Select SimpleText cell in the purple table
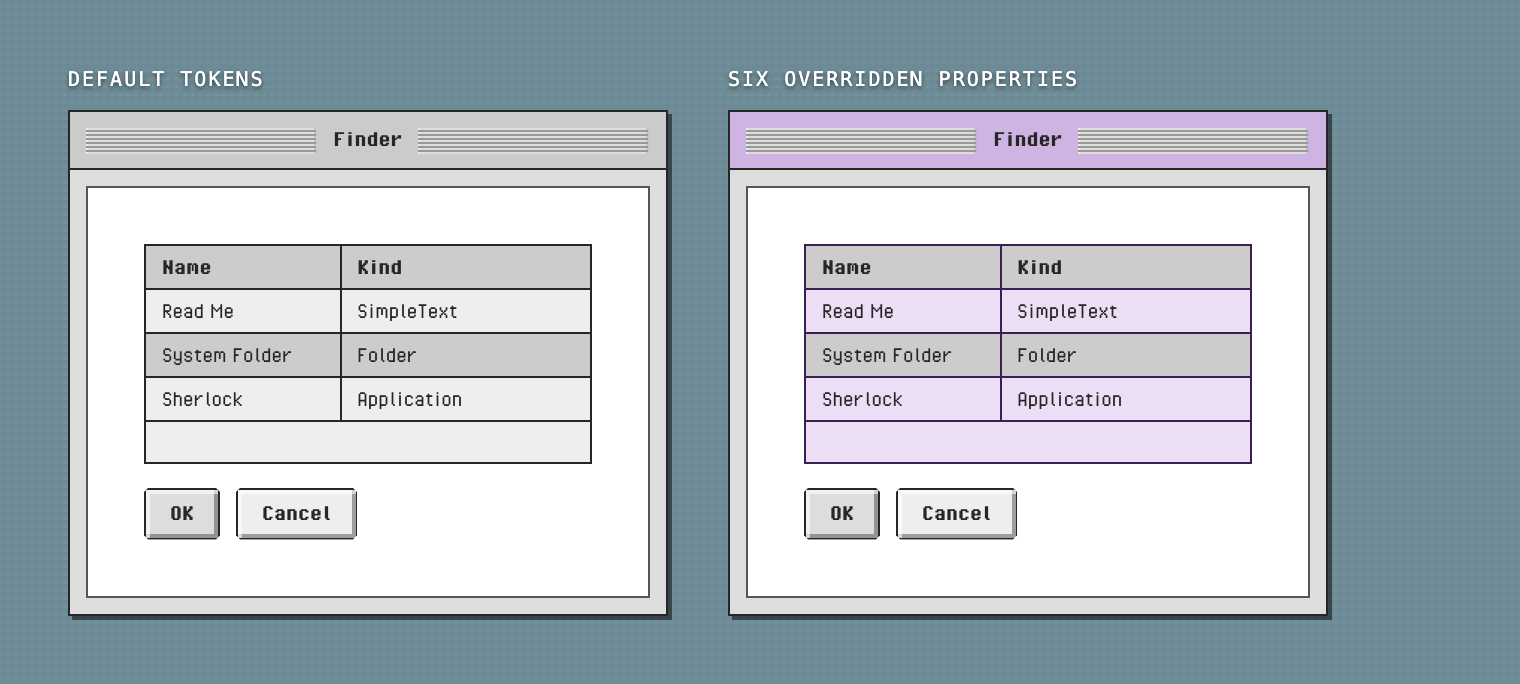Screen dimensions: 1520x684 point(1126,311)
